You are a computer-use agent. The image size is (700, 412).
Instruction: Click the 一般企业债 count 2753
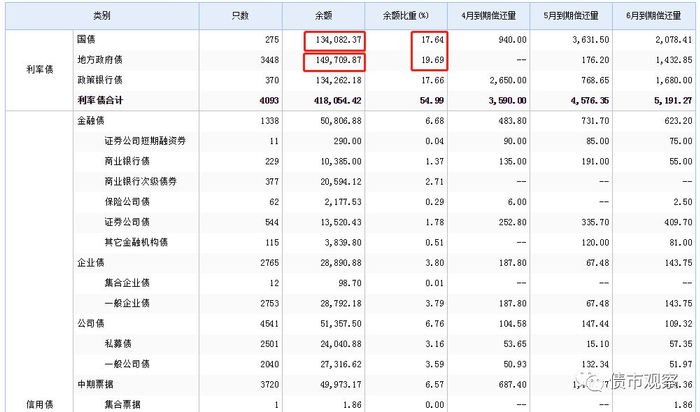270,304
